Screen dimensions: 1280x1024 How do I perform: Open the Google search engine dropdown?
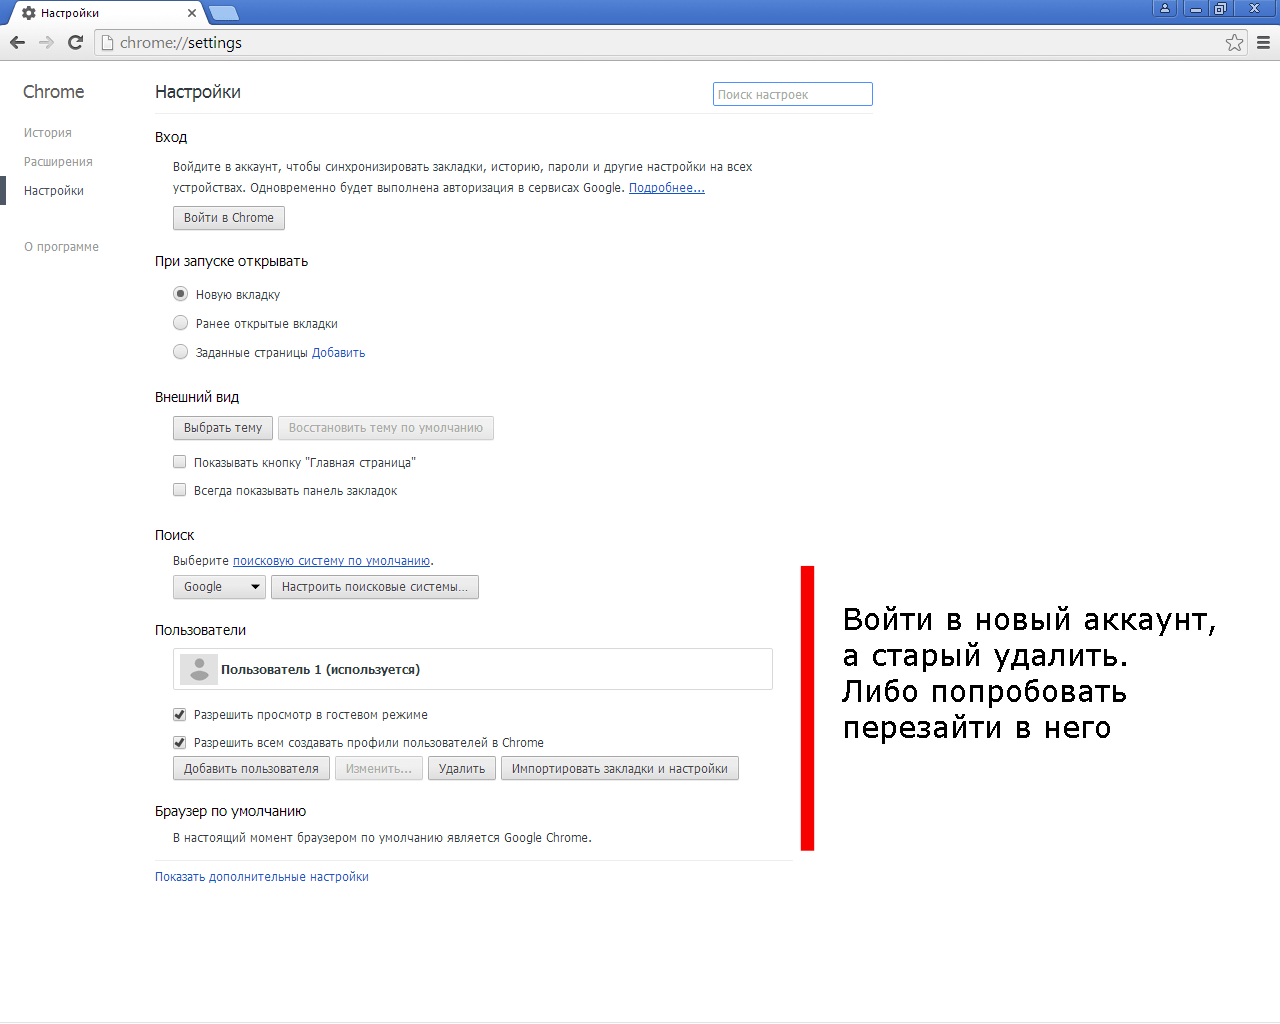coord(219,587)
